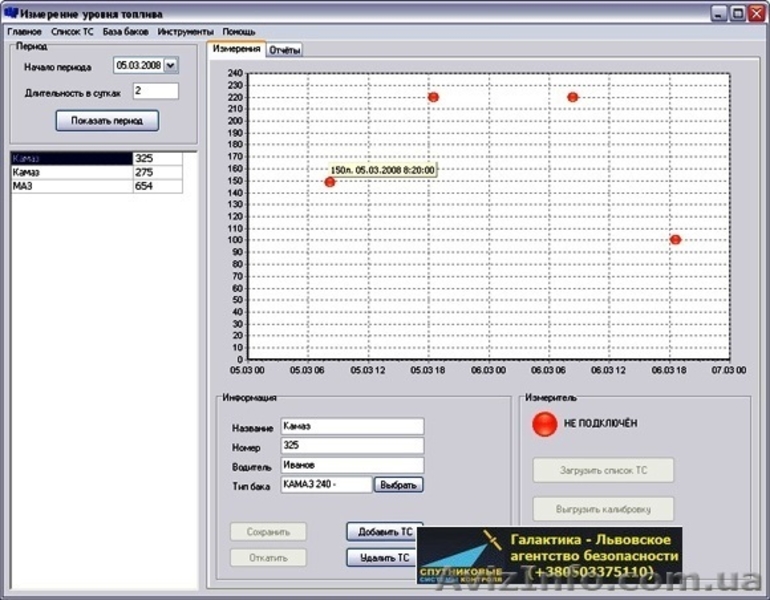The width and height of the screenshot is (770, 600).
Task: Switch to the 'Отчёты' tab
Action: 285,50
